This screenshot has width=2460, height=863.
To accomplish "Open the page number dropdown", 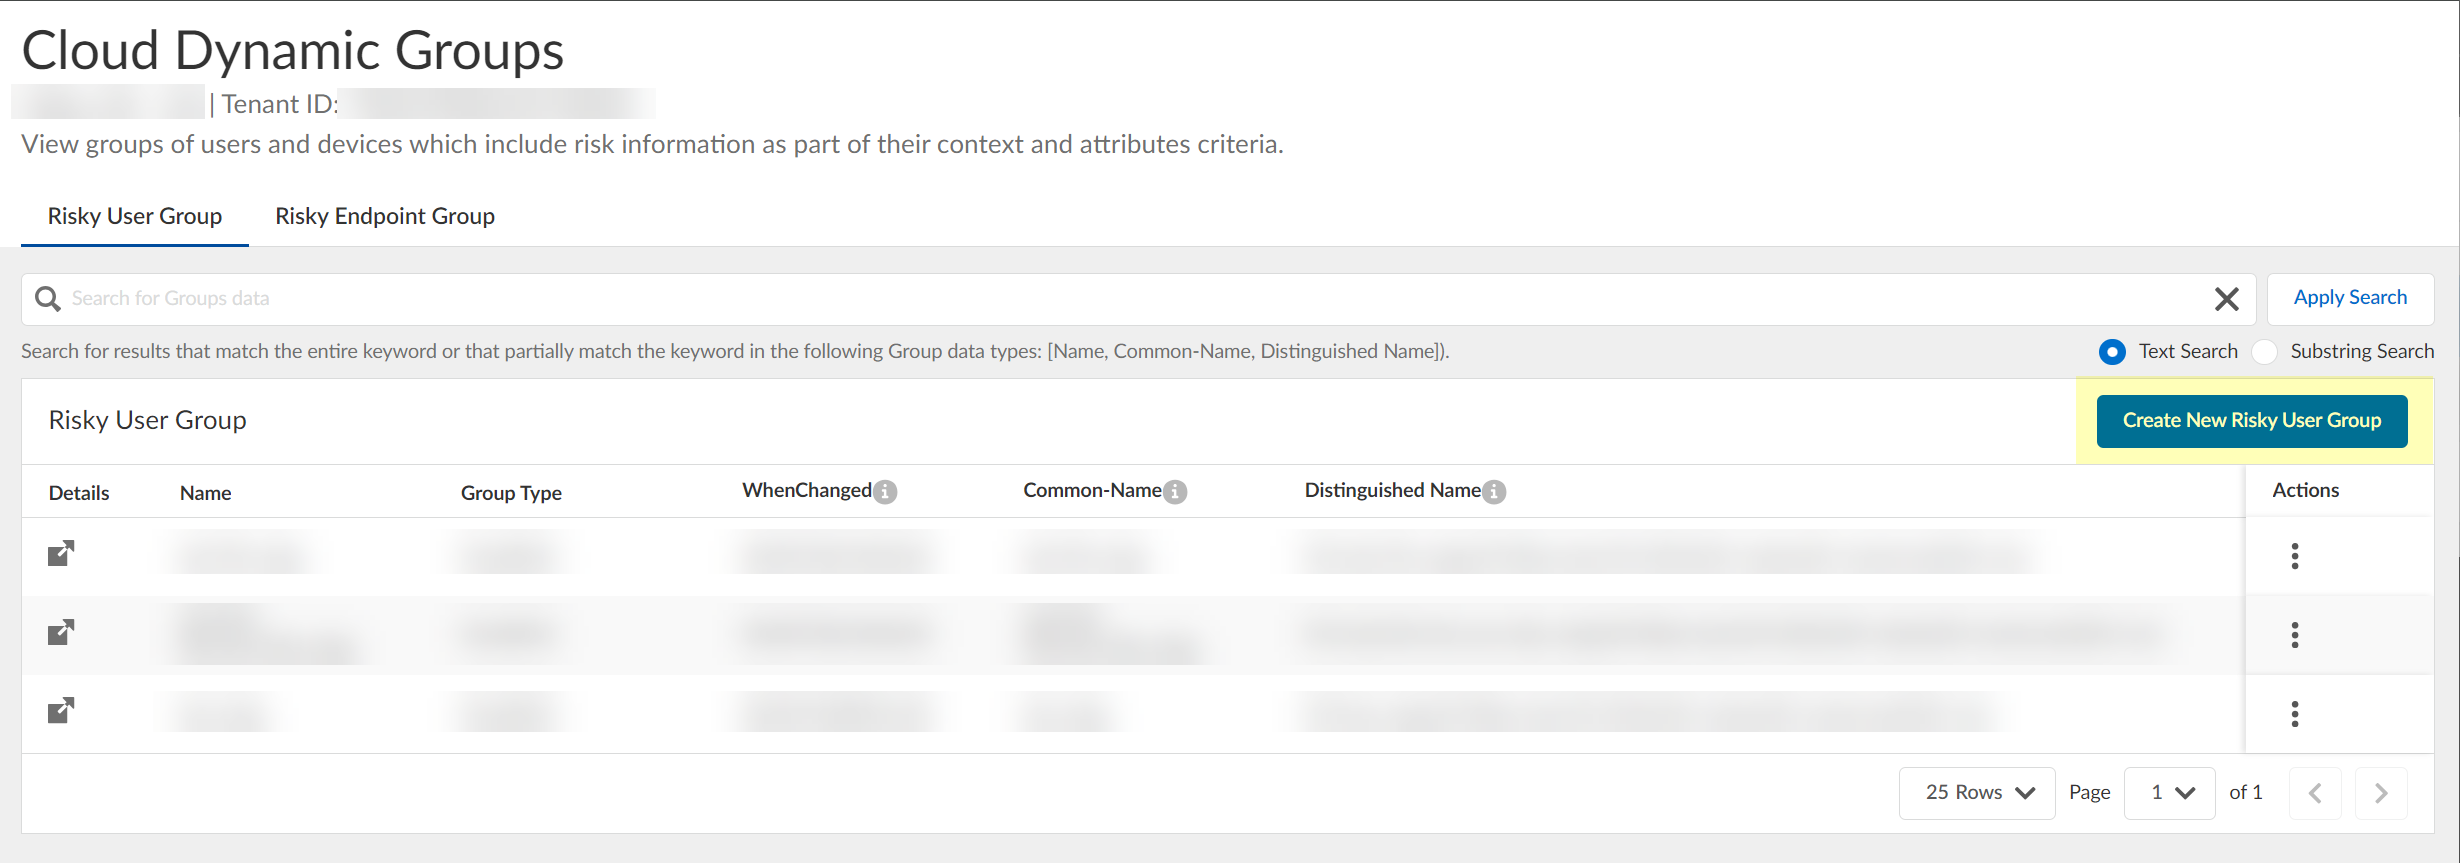I will 2170,793.
